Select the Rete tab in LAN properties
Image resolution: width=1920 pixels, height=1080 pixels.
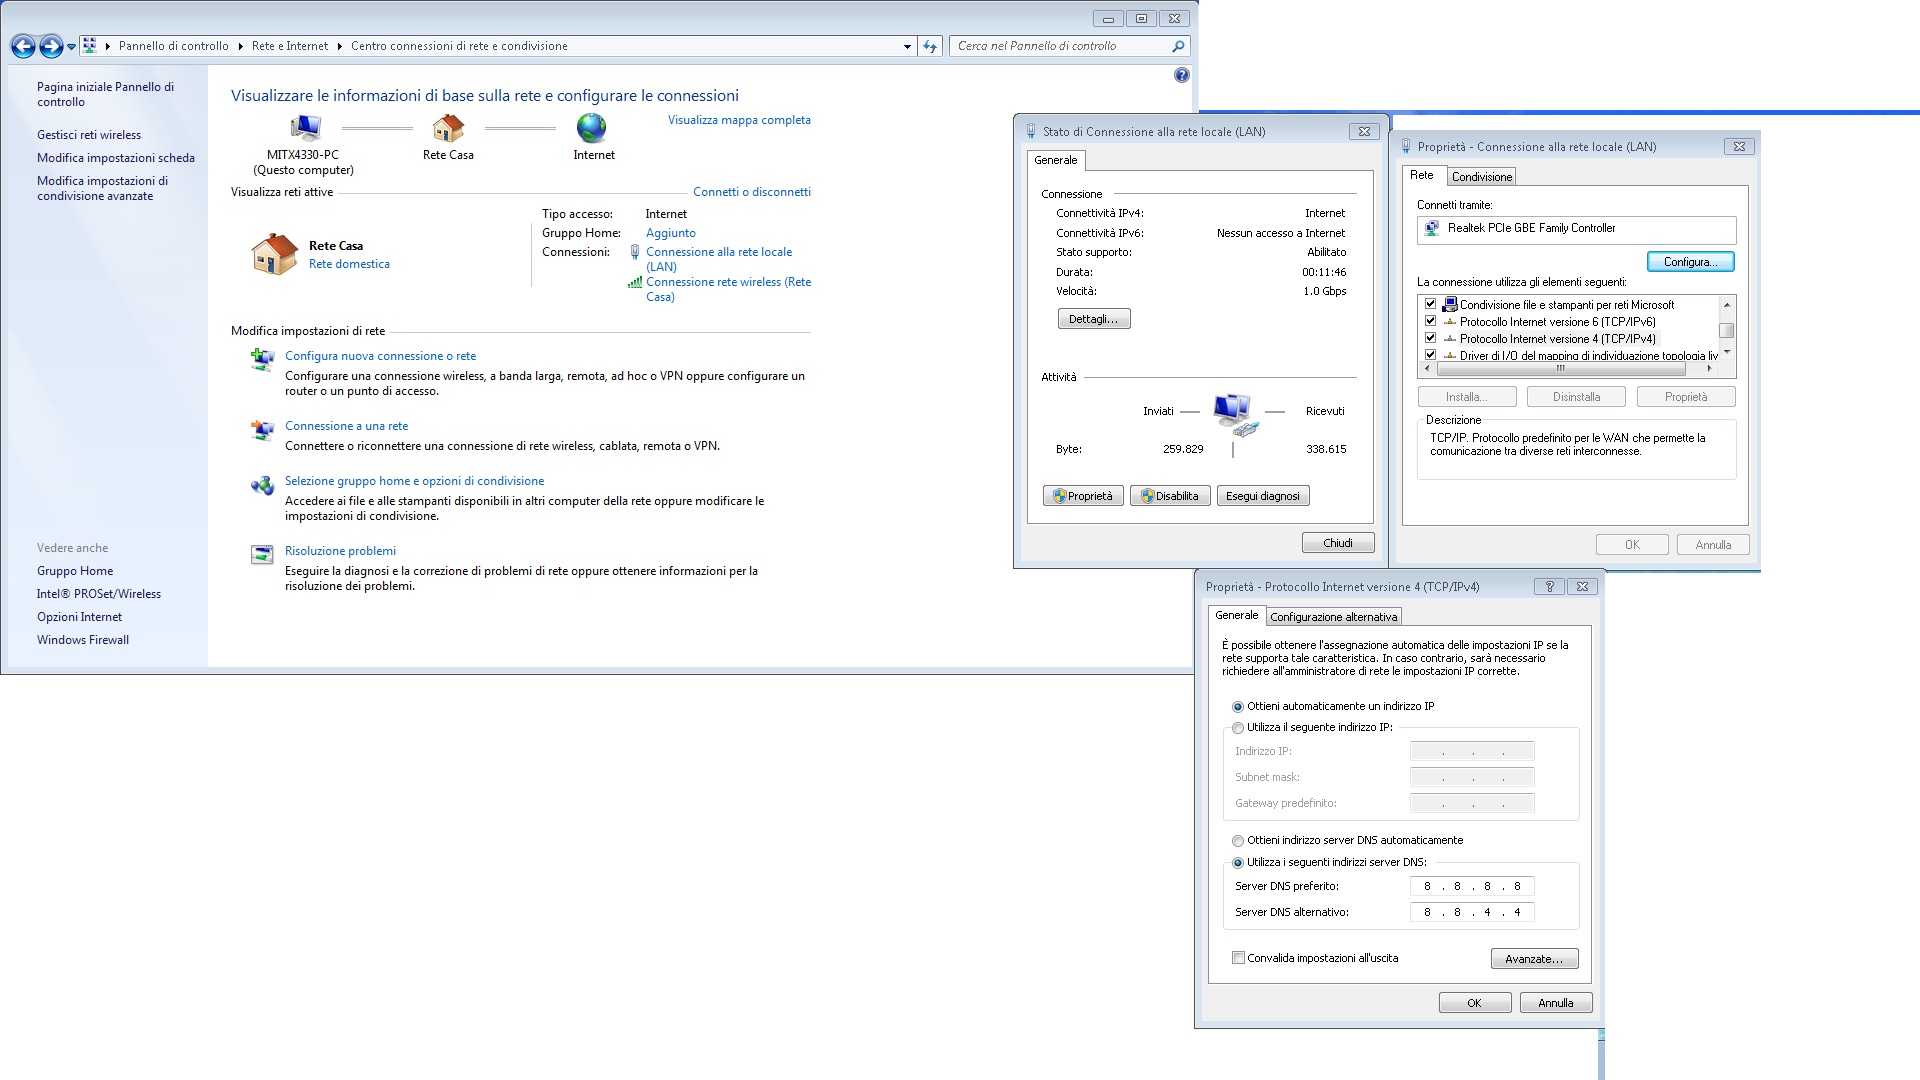(1422, 175)
